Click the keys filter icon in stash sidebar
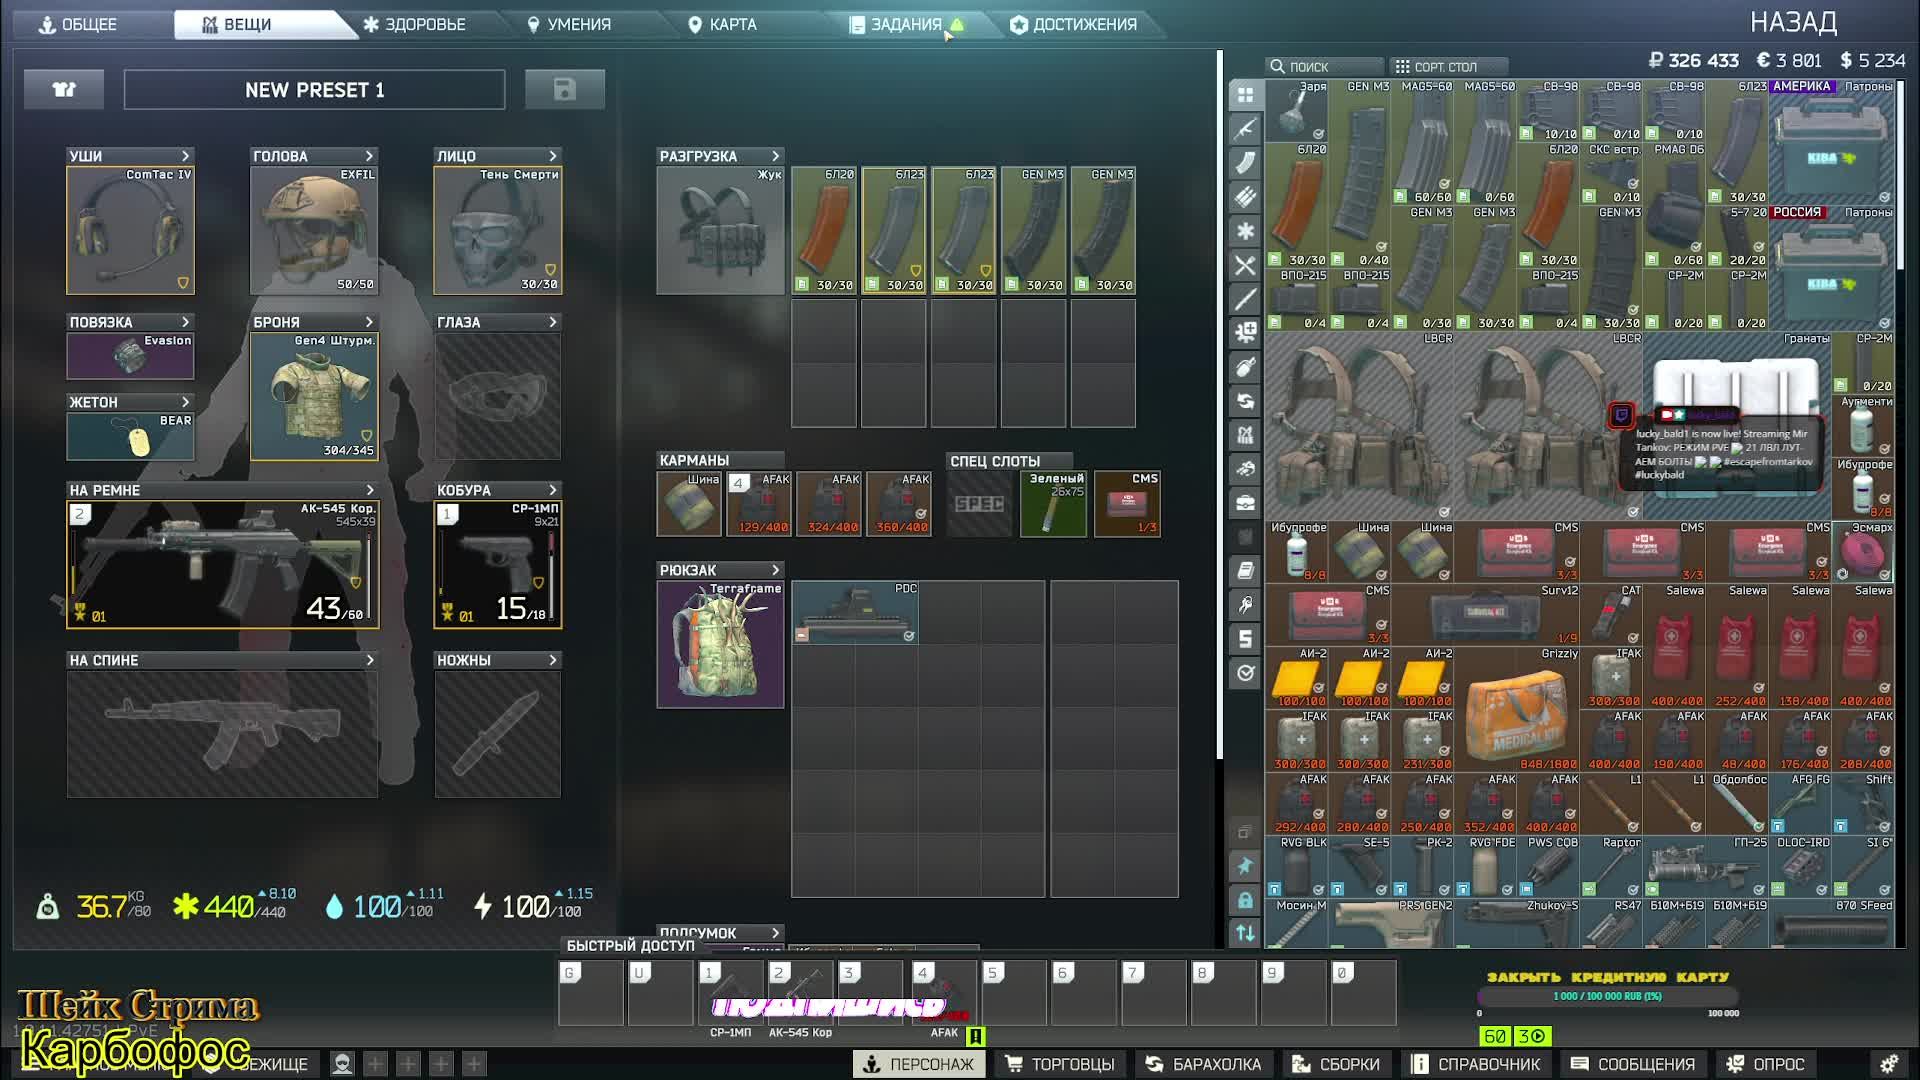 pyautogui.click(x=1245, y=605)
